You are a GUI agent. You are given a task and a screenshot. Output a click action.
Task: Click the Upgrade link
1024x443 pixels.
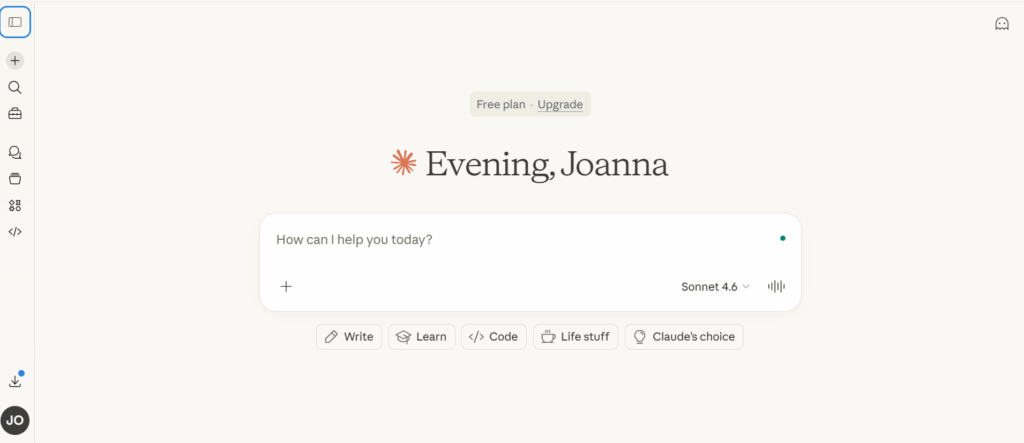(560, 104)
